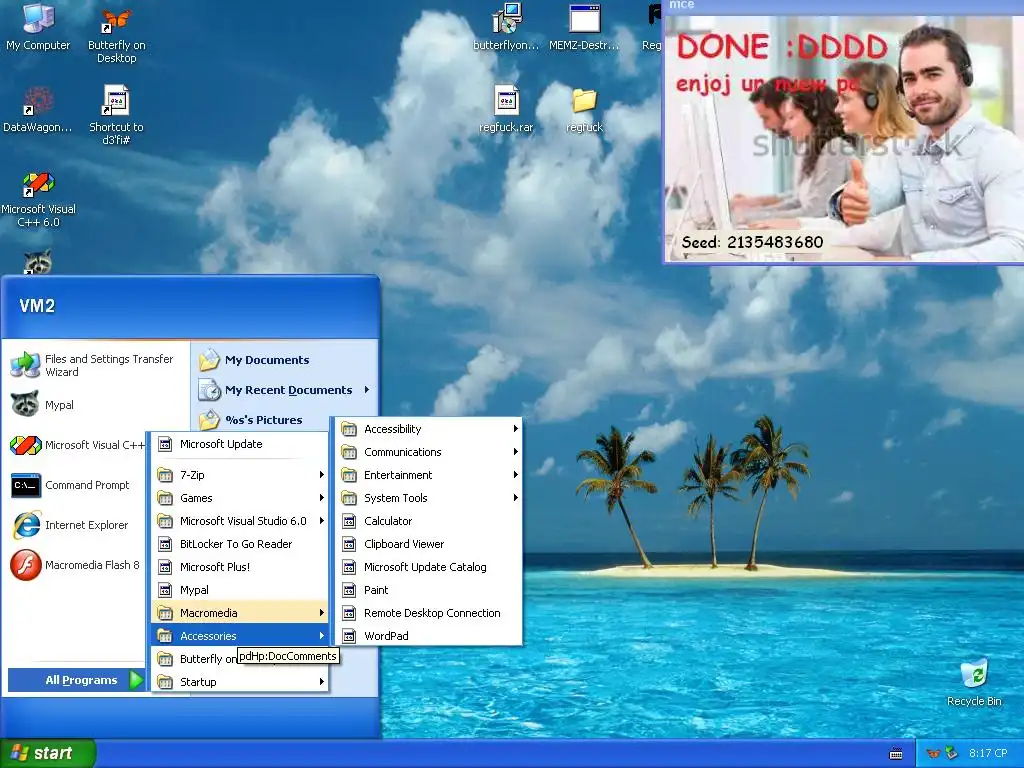Expand the 7-Zip program folder

pos(240,475)
